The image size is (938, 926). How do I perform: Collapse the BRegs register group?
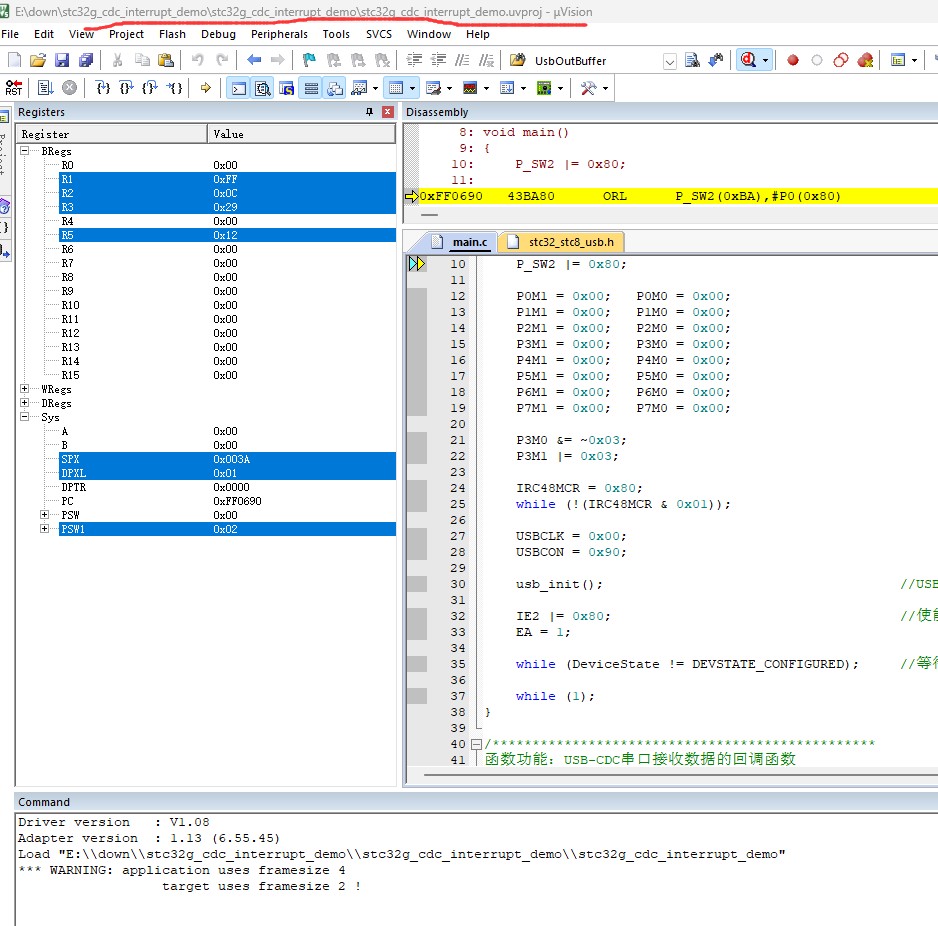tap(25, 151)
